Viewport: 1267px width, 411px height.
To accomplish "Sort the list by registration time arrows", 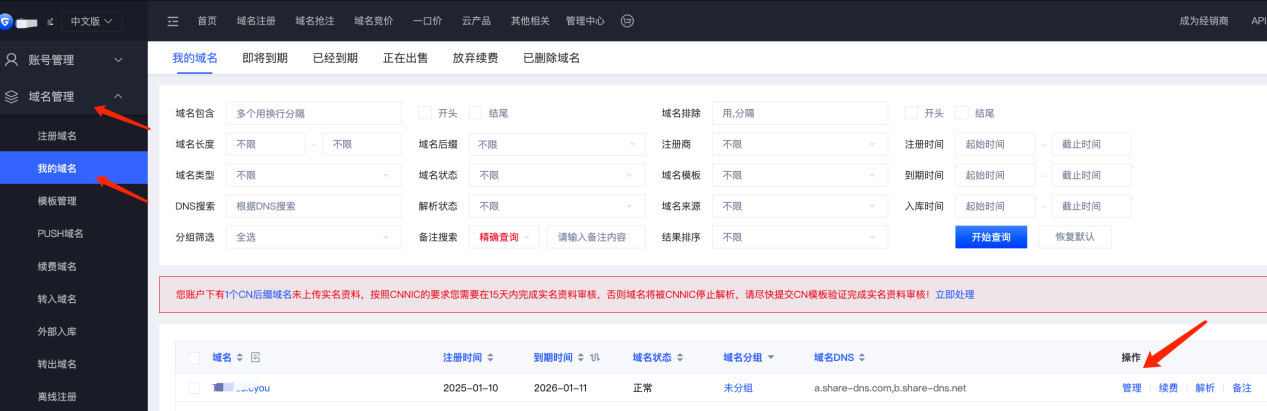I will 490,357.
